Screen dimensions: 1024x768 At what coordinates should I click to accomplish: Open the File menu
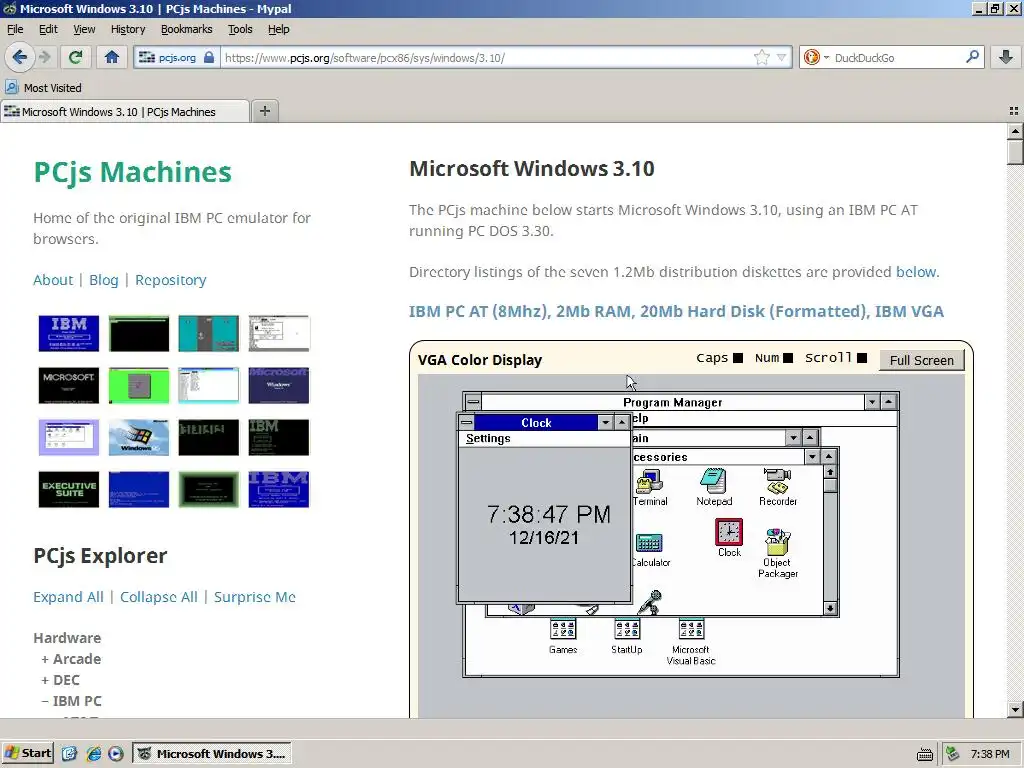[x=15, y=29]
